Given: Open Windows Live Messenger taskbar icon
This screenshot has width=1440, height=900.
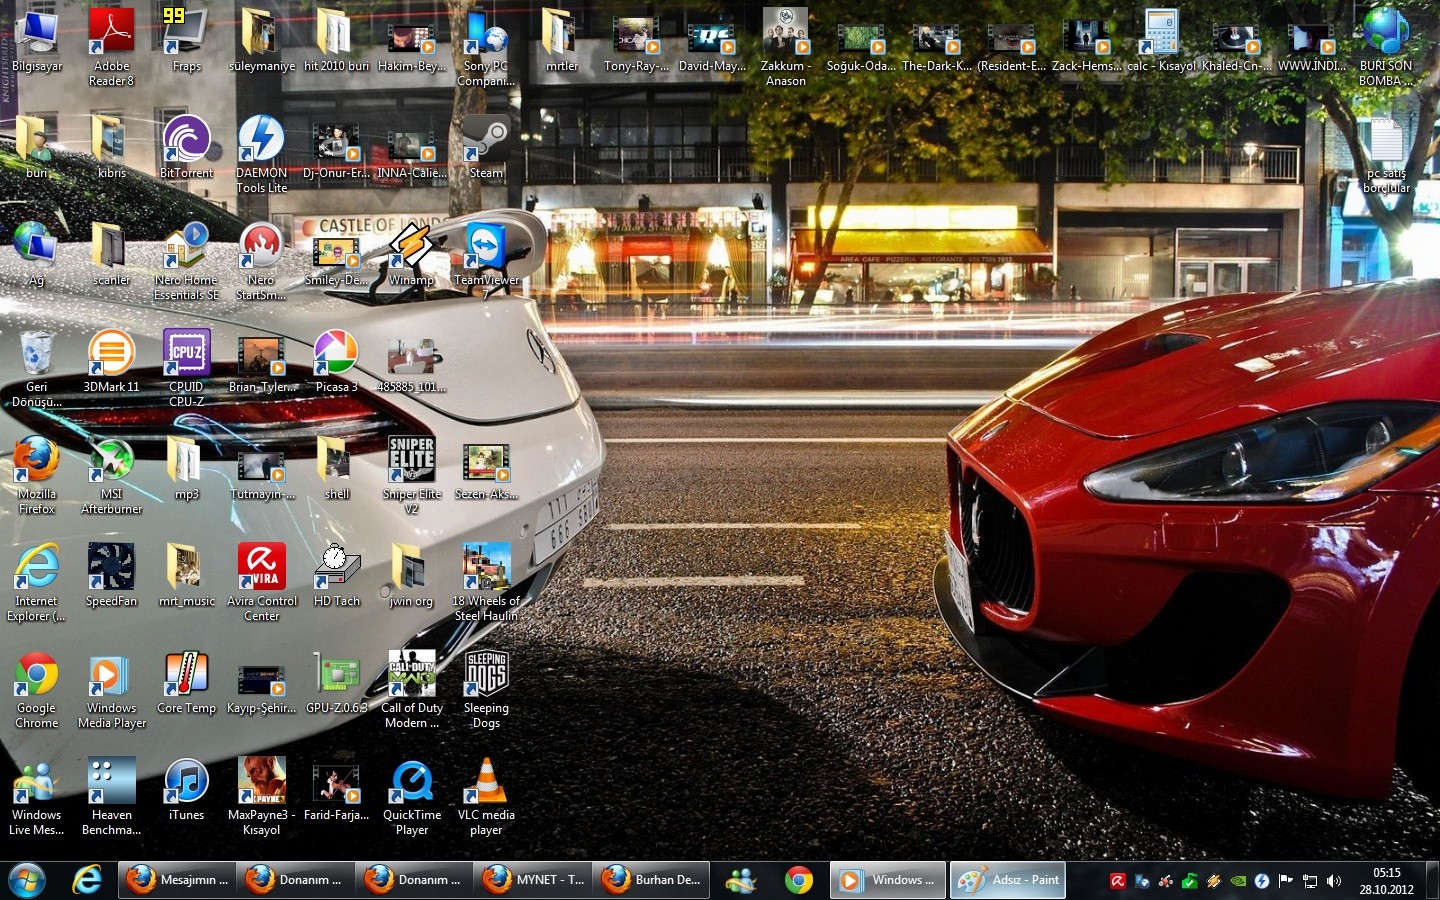Looking at the screenshot, I should point(741,880).
